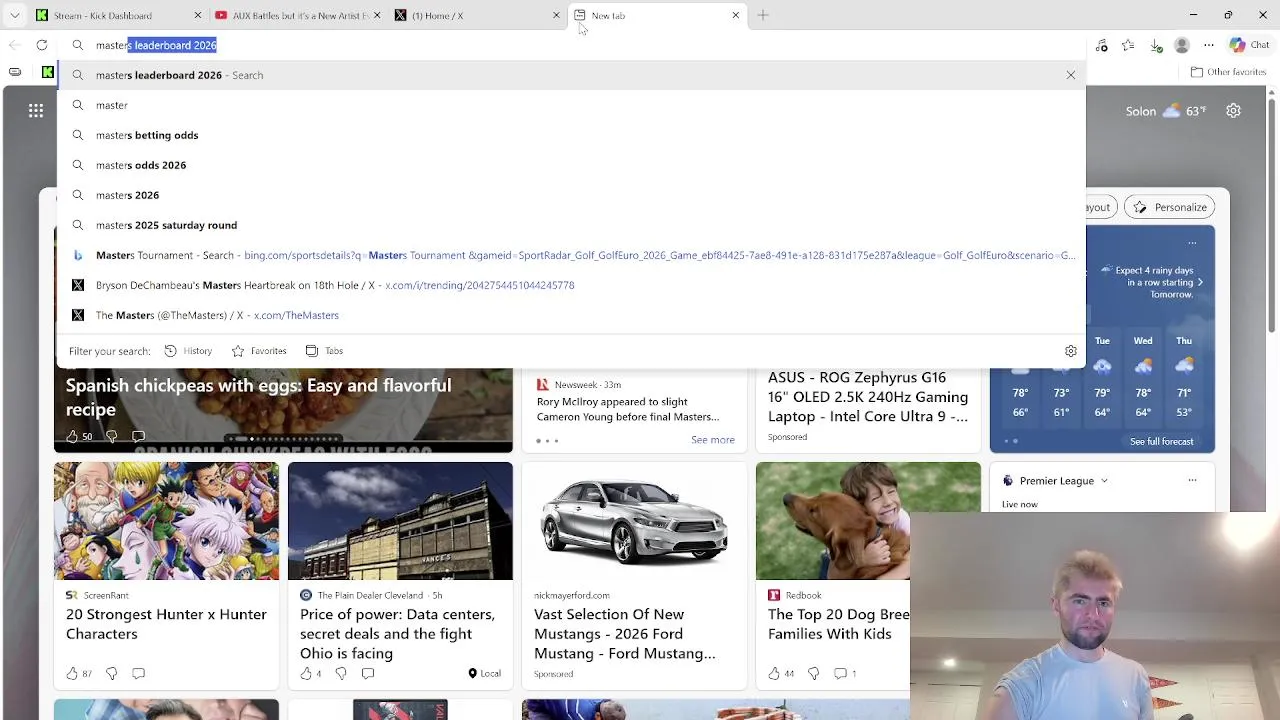
Task: Open page settings gear near weather
Action: pos(1233,111)
